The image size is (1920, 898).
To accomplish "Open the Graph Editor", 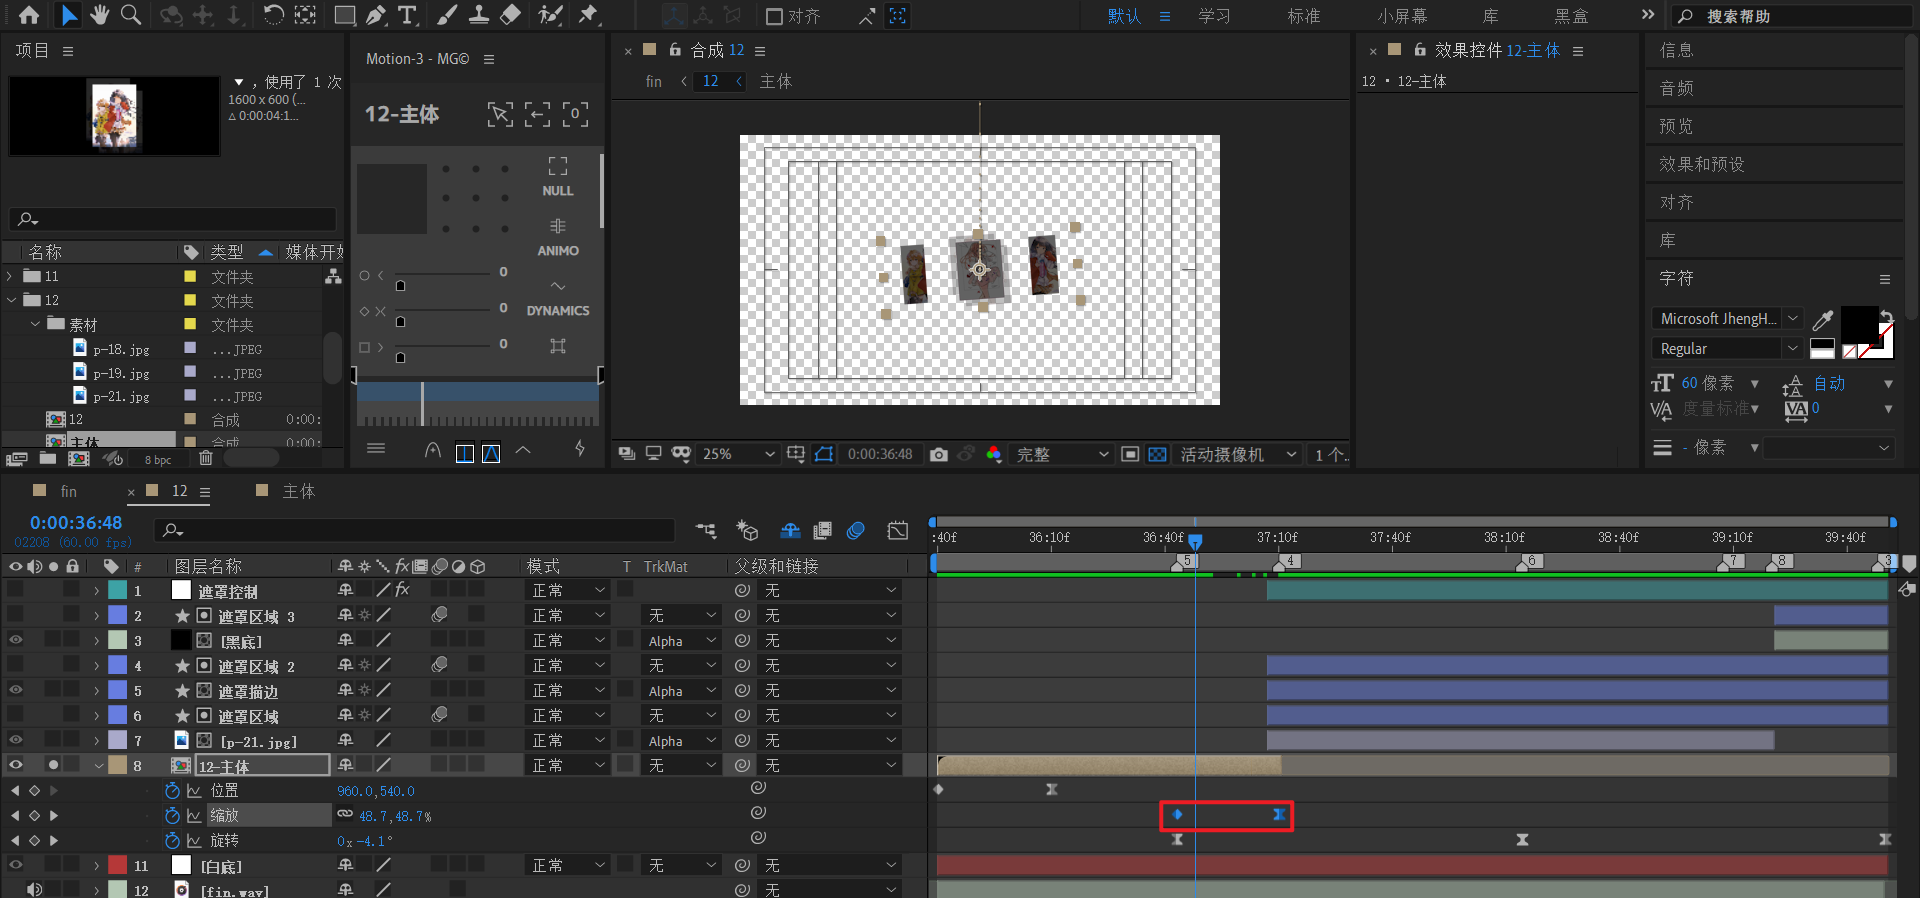I will pos(898,531).
